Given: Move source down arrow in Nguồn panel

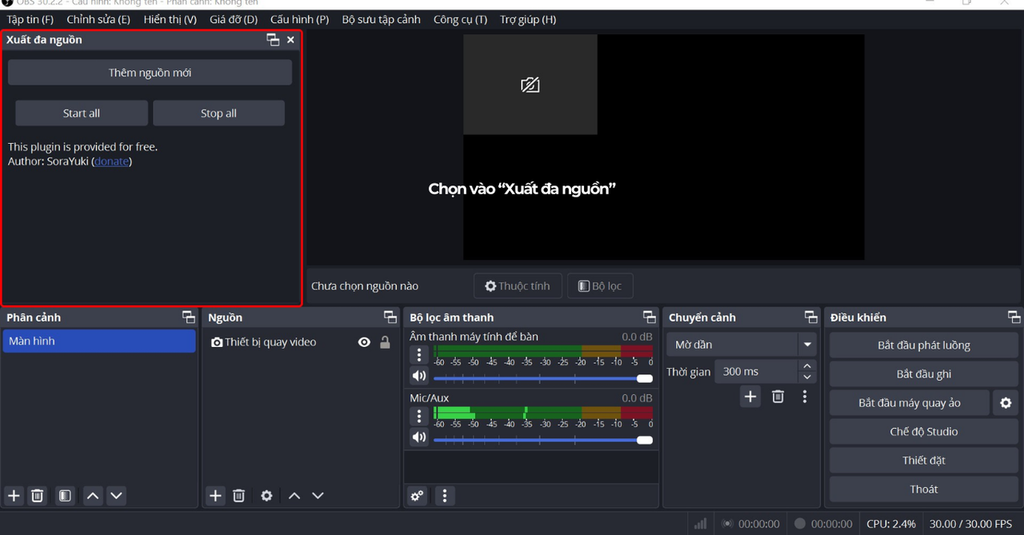Looking at the screenshot, I should tap(318, 496).
